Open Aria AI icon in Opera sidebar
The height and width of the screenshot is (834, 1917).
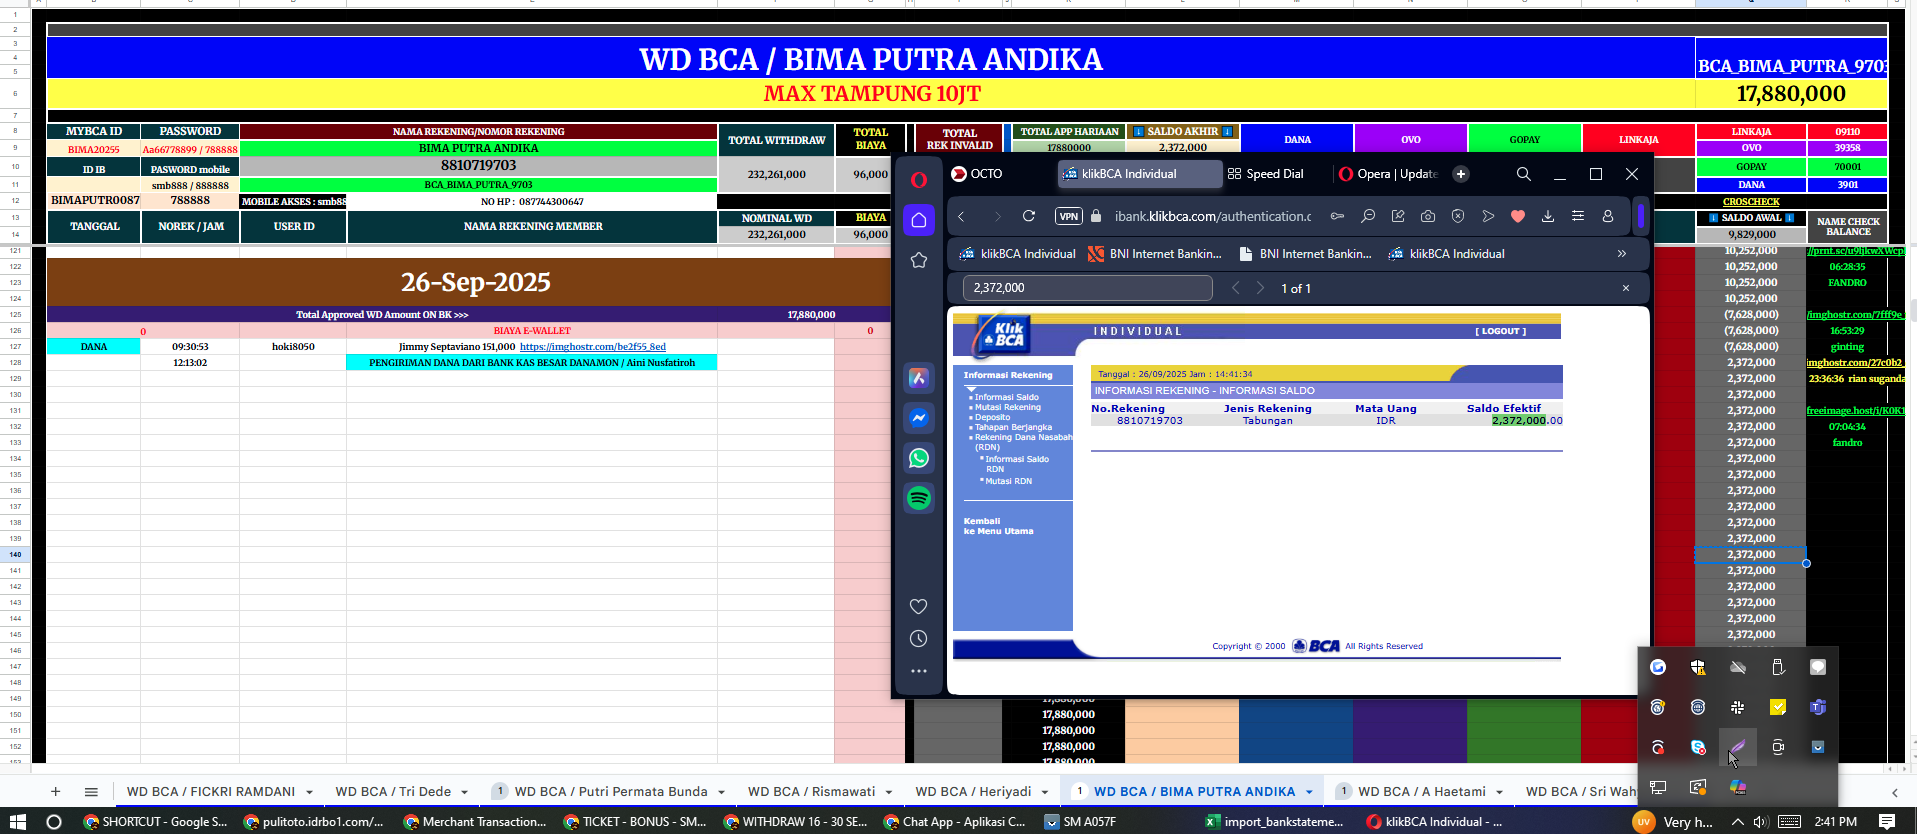[x=919, y=378]
